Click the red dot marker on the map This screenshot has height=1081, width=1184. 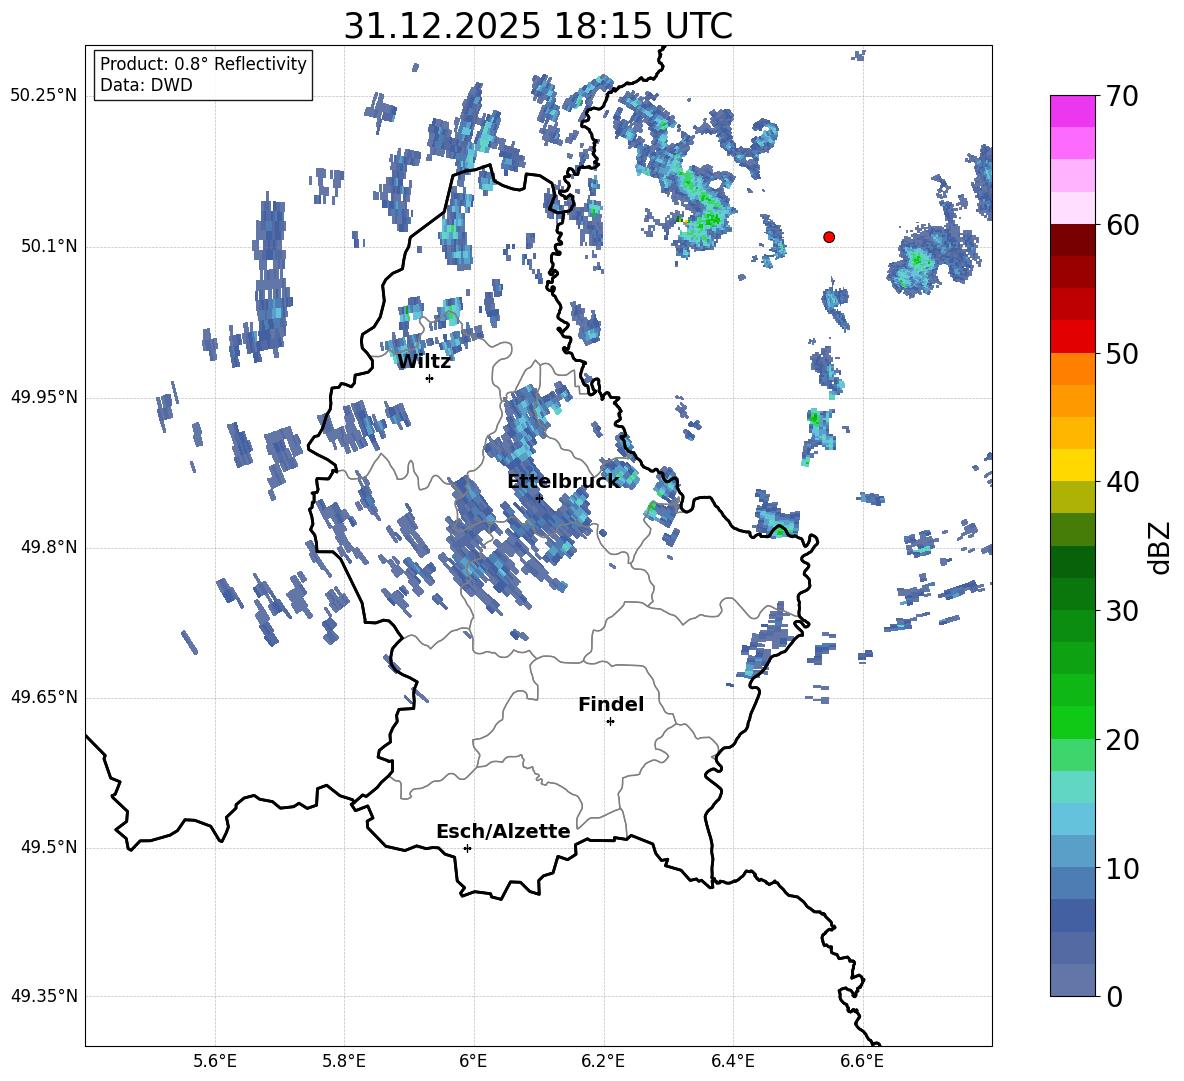coord(829,237)
